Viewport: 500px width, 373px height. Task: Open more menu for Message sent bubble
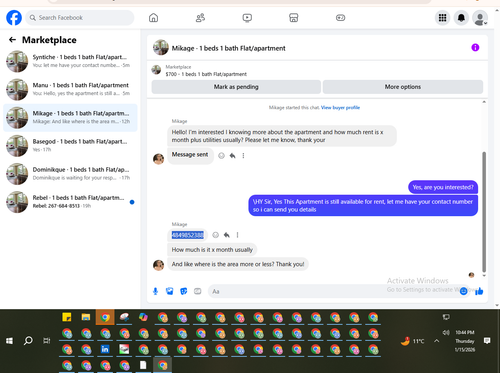click(243, 156)
